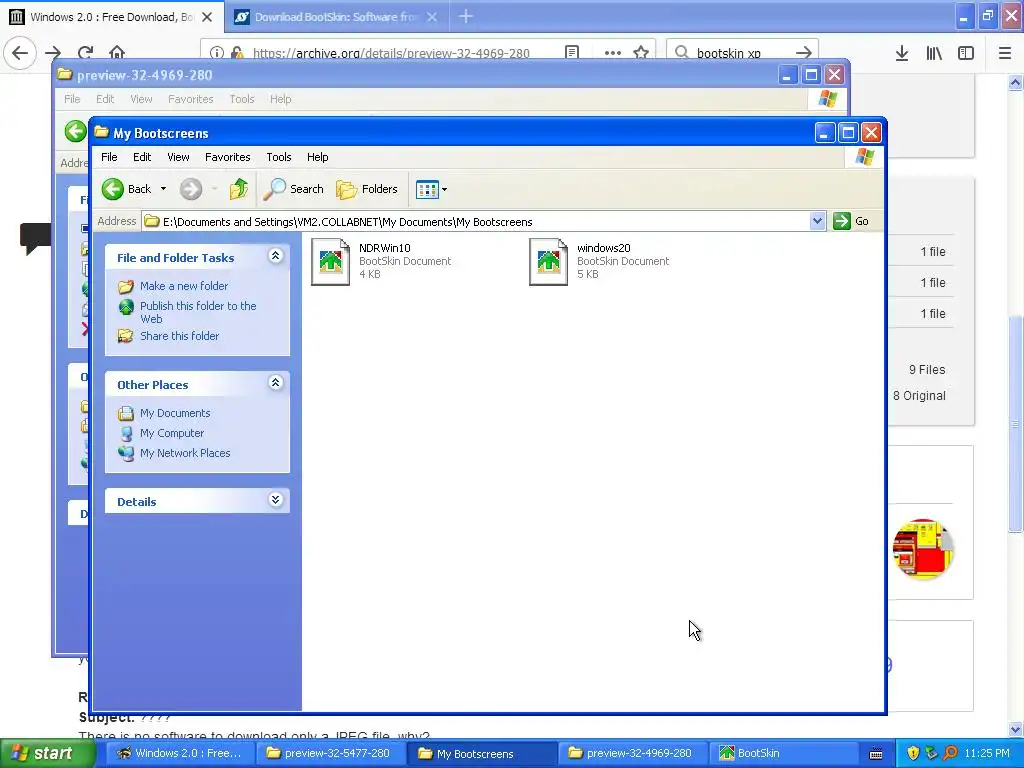The height and width of the screenshot is (768, 1024).
Task: Go to My Documents in Other Places
Action: 175,413
